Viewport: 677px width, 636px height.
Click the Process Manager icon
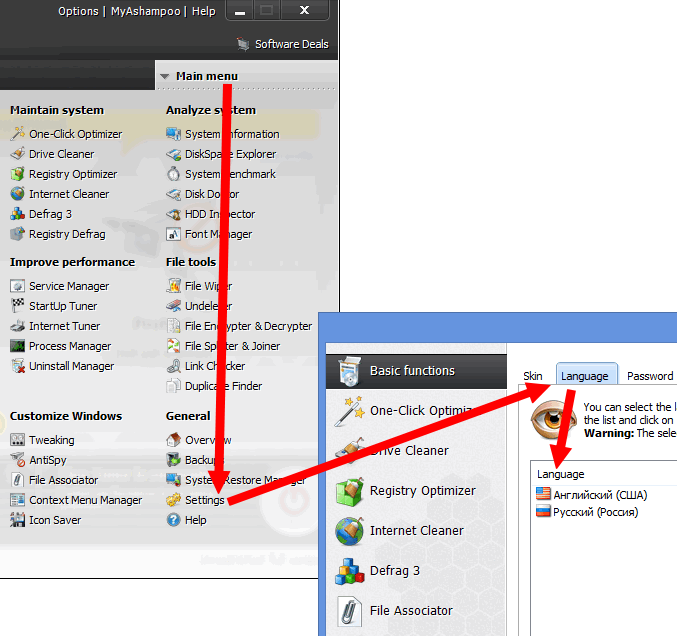[18, 346]
